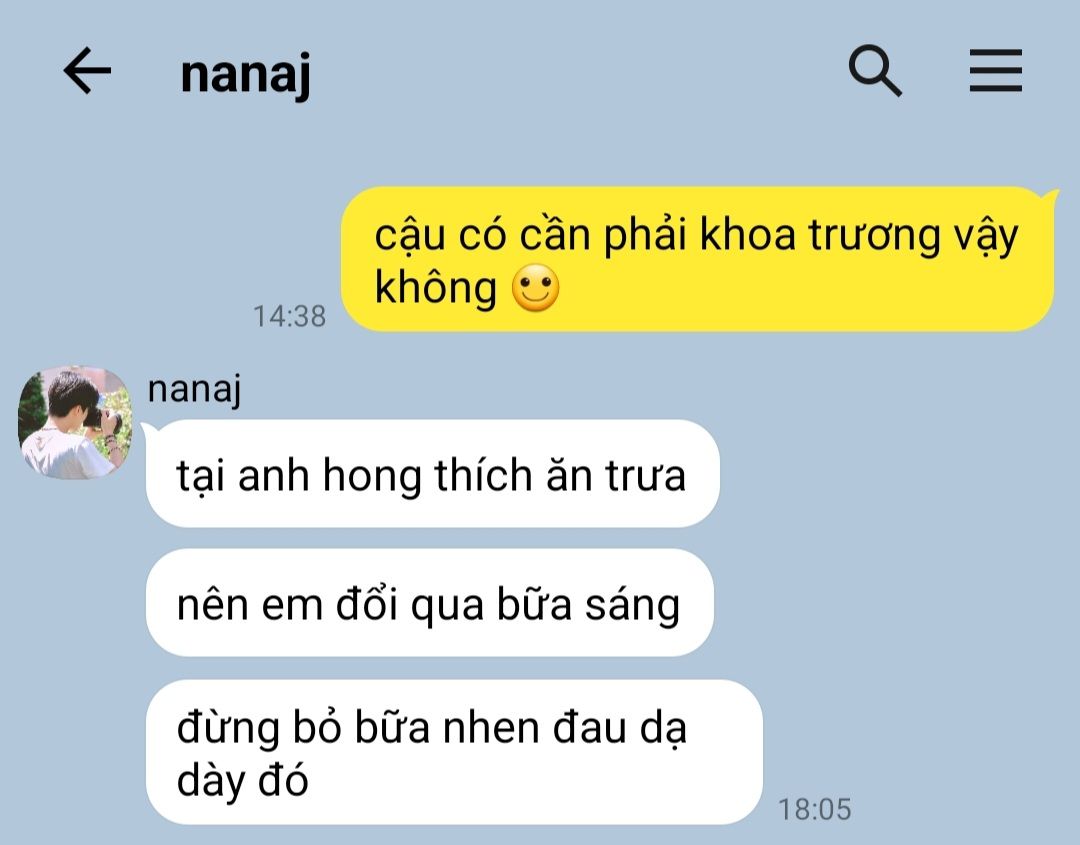
Task: Open nanaj's profile picture
Action: click(74, 422)
